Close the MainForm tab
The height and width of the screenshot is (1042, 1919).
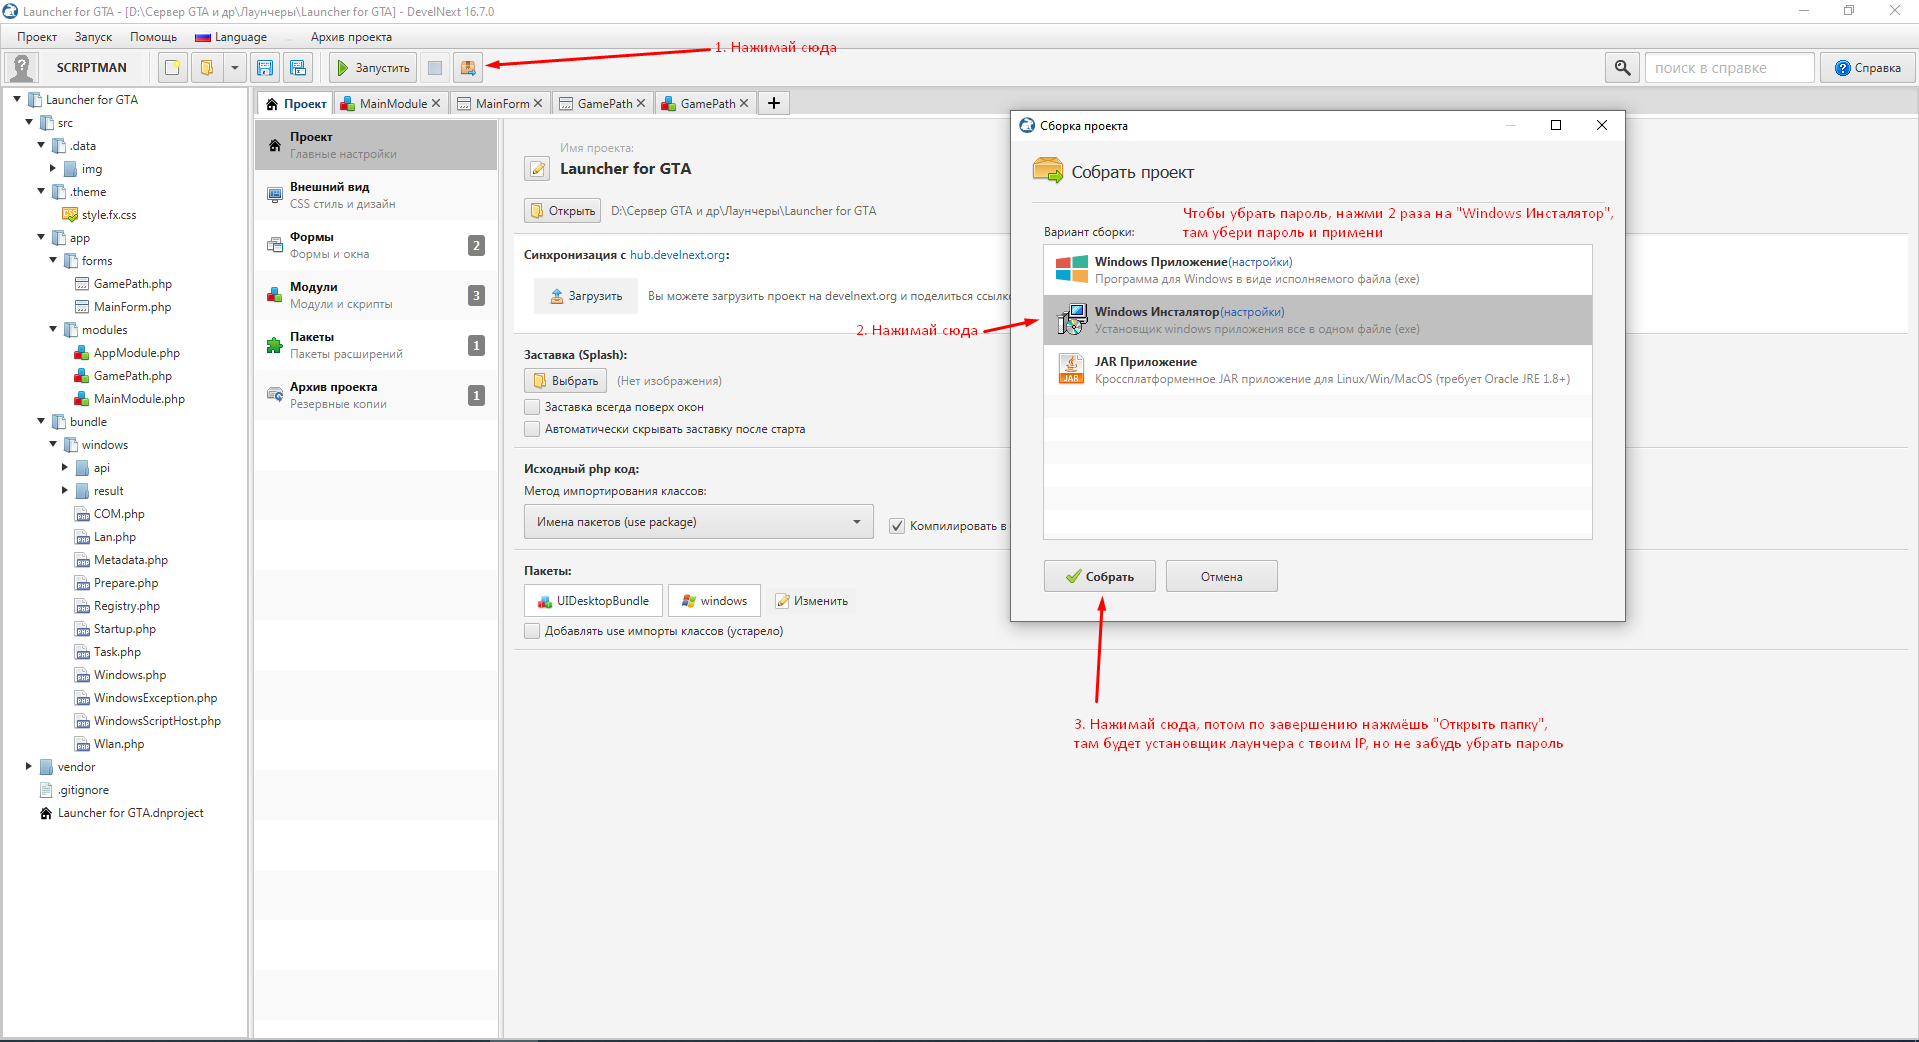[538, 103]
